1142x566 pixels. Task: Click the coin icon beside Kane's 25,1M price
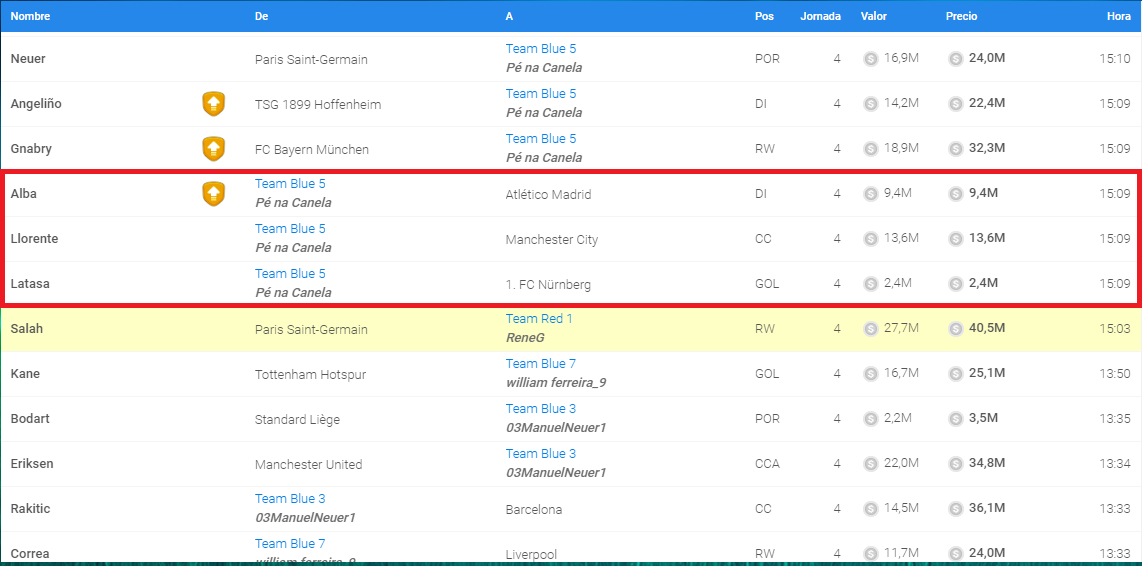[x=956, y=374]
